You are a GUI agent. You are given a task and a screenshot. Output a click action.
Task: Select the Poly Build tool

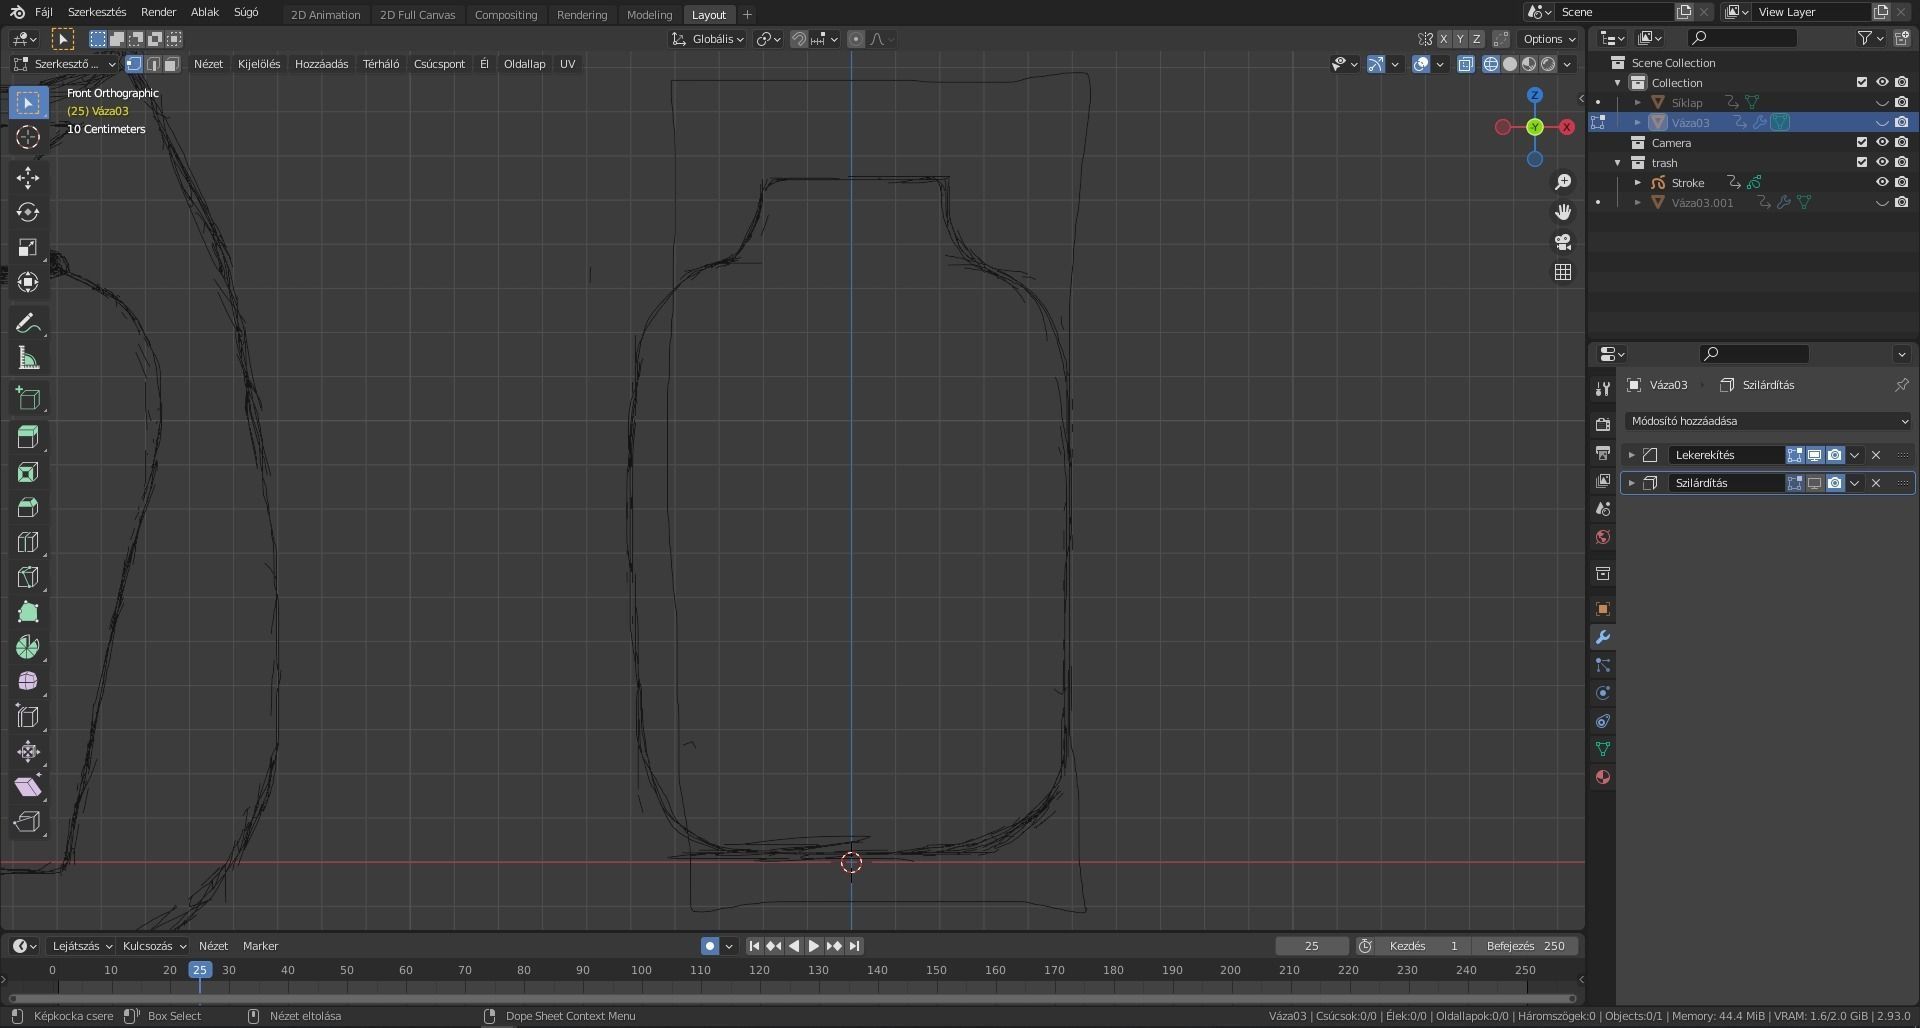tap(28, 612)
